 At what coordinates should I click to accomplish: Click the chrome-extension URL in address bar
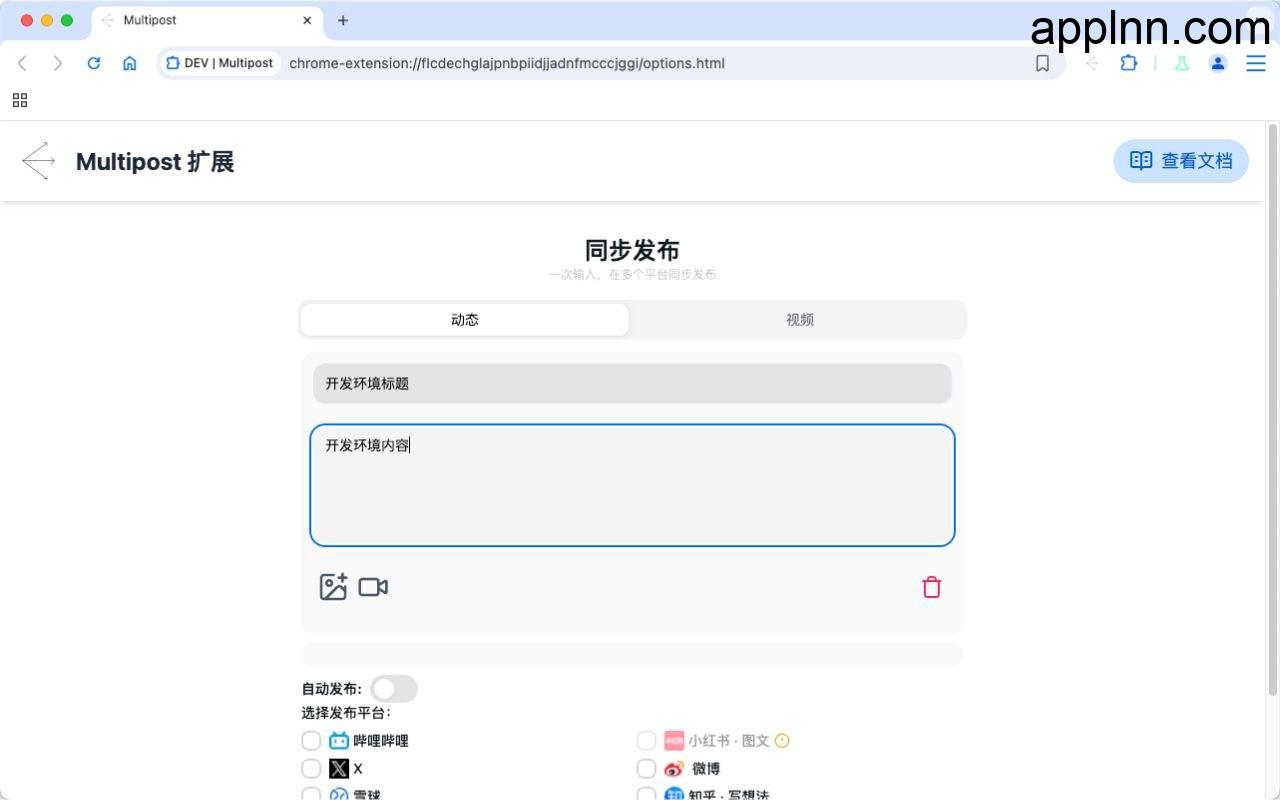point(507,63)
